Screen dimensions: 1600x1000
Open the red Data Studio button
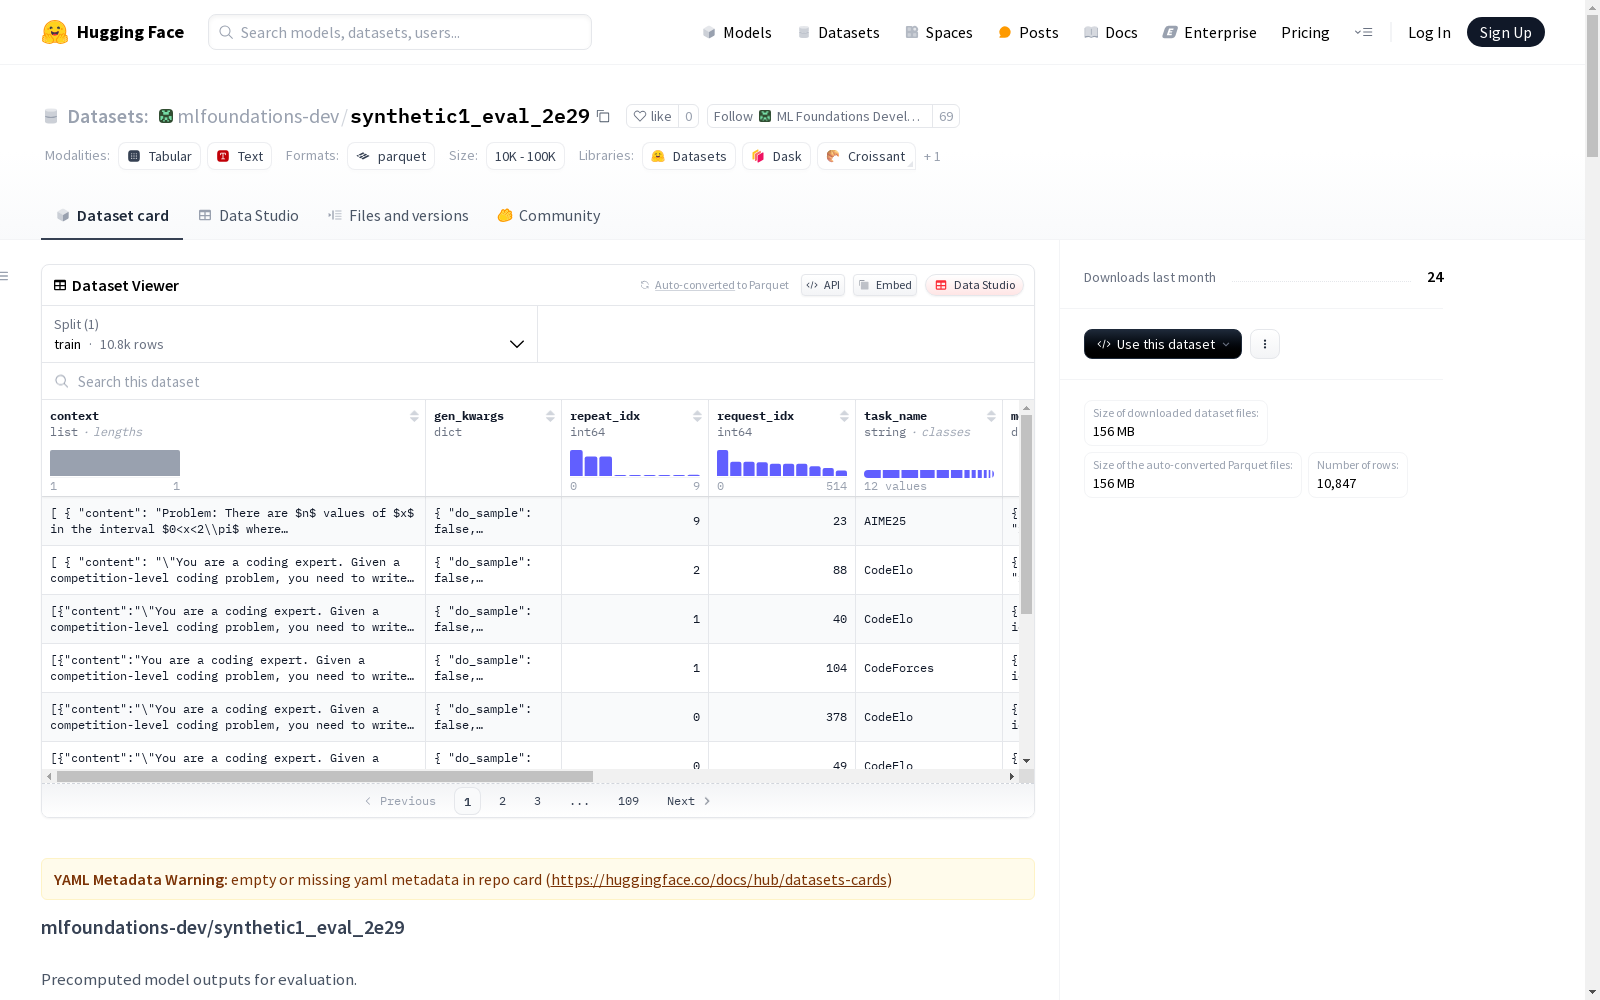tap(974, 285)
